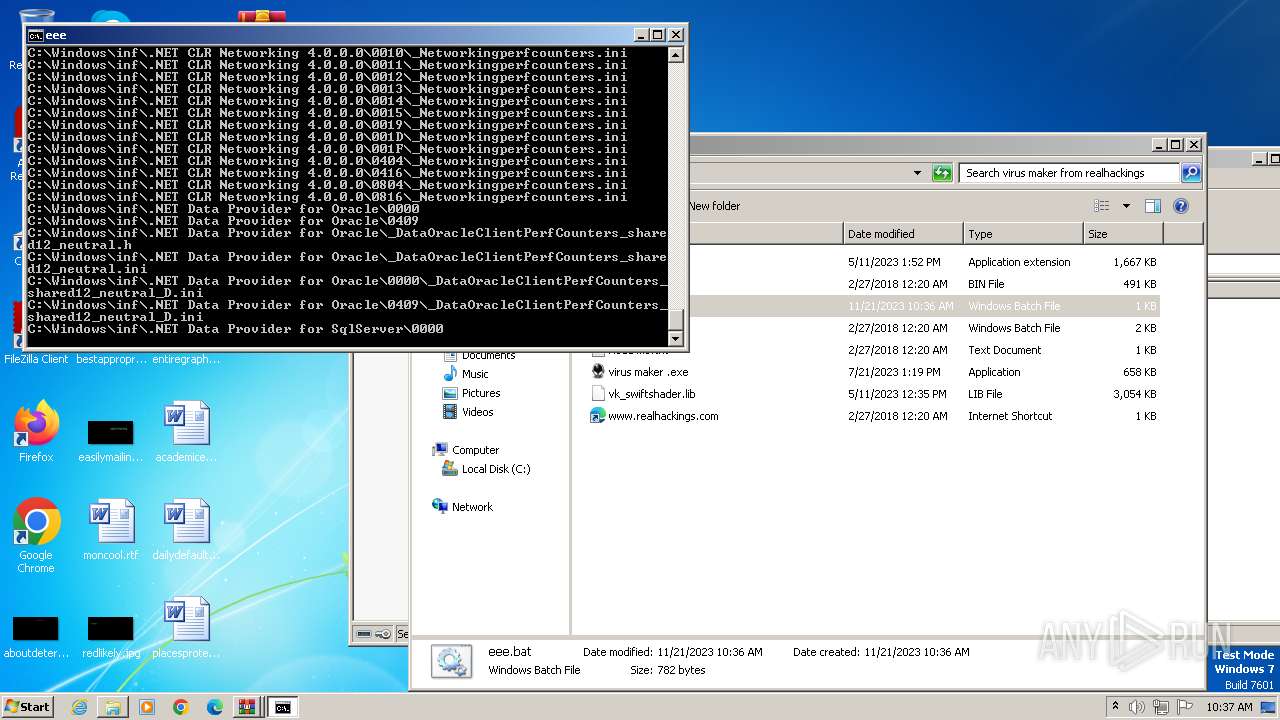Click the search magnifier icon in Explorer
Viewport: 1280px width, 720px height.
tap(1190, 173)
